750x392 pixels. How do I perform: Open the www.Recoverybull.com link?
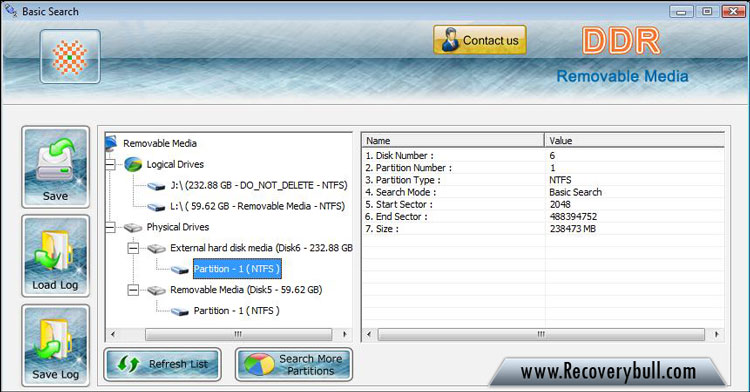pyautogui.click(x=608, y=371)
